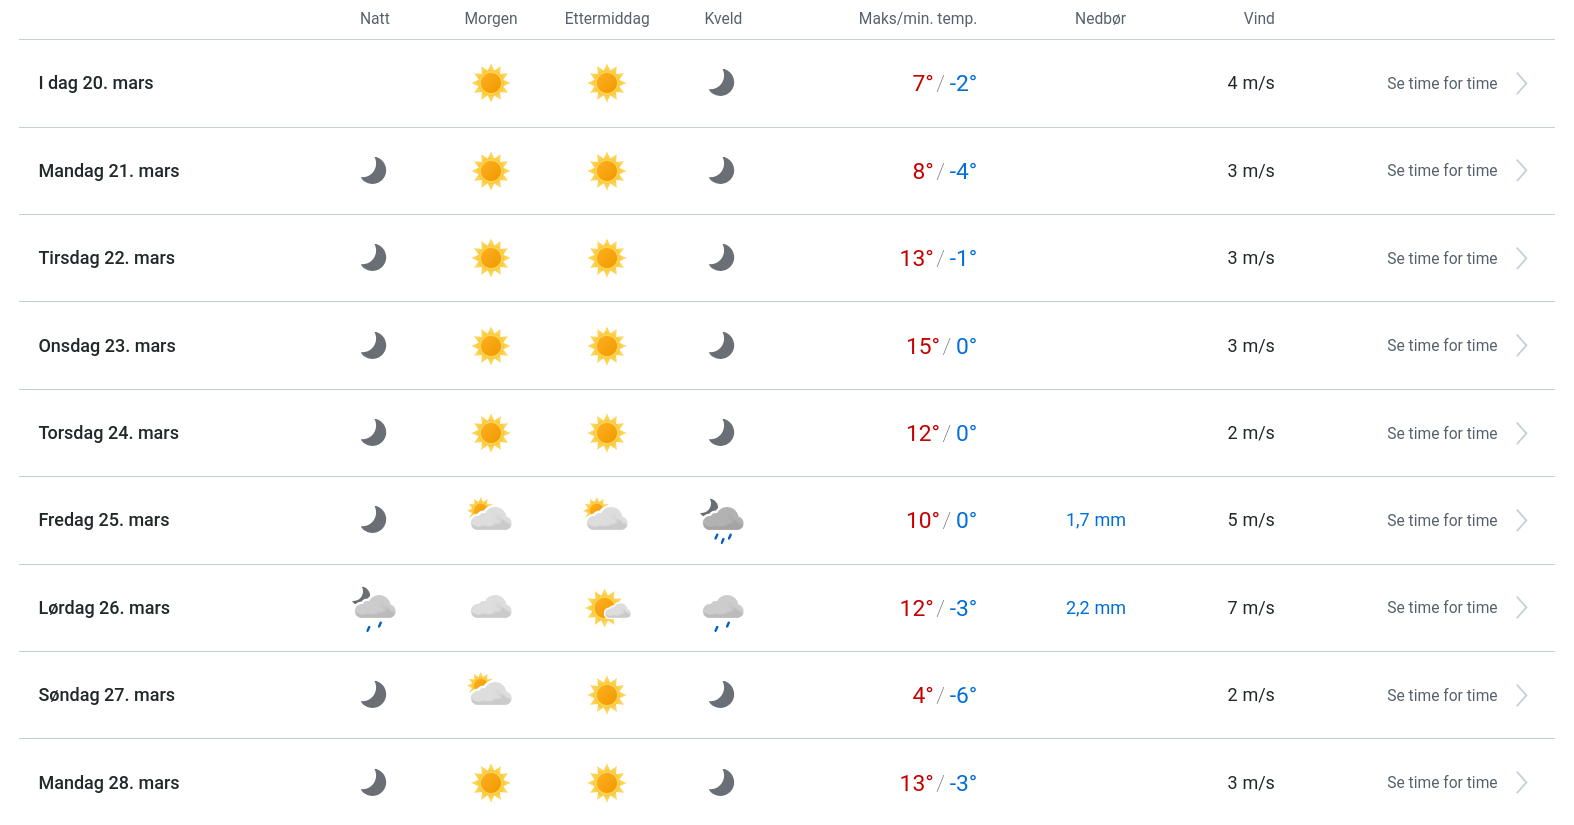Click Saturday 26 March night rain icon
Screen dimensions: 1574x825
pyautogui.click(x=374, y=608)
